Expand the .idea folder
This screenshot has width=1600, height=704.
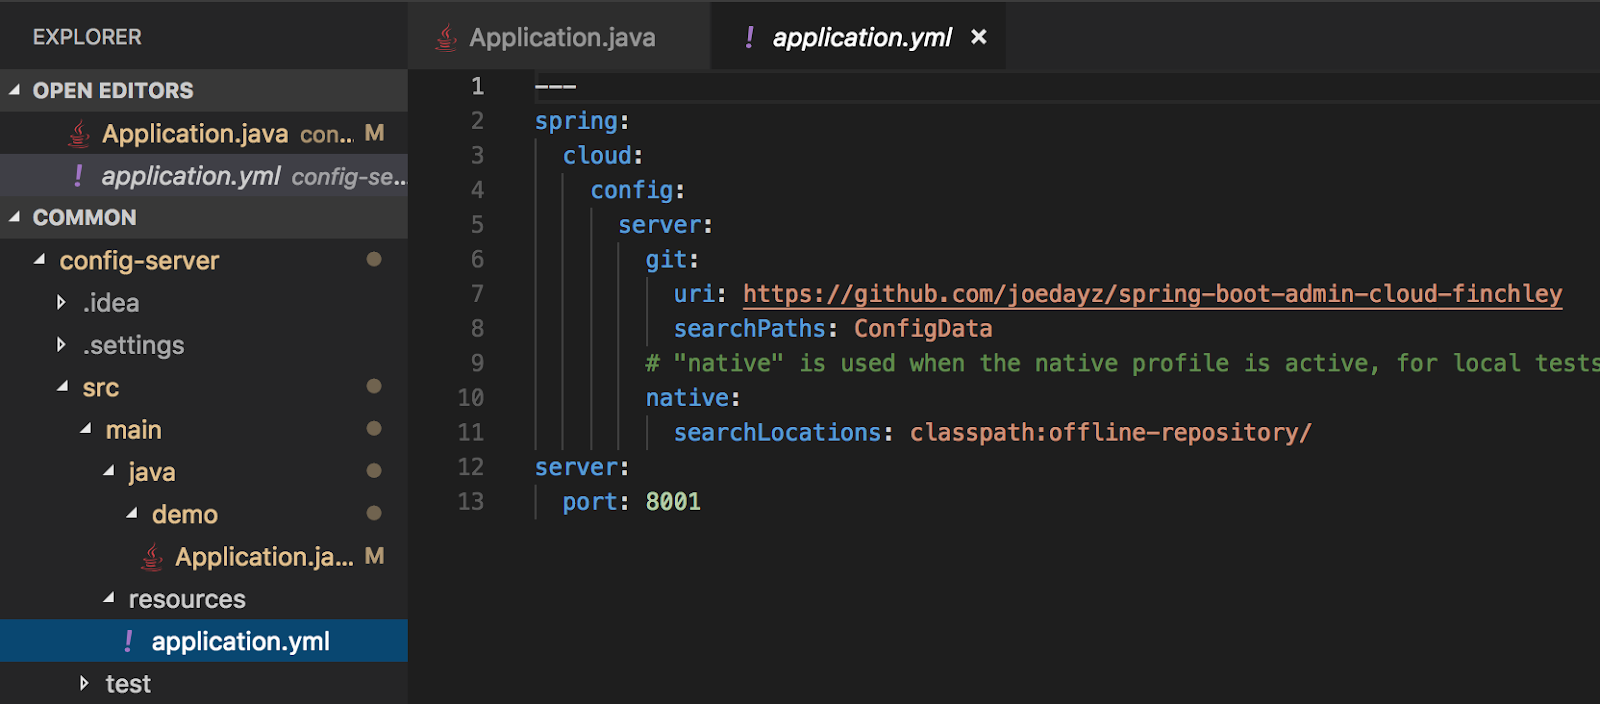tap(62, 302)
